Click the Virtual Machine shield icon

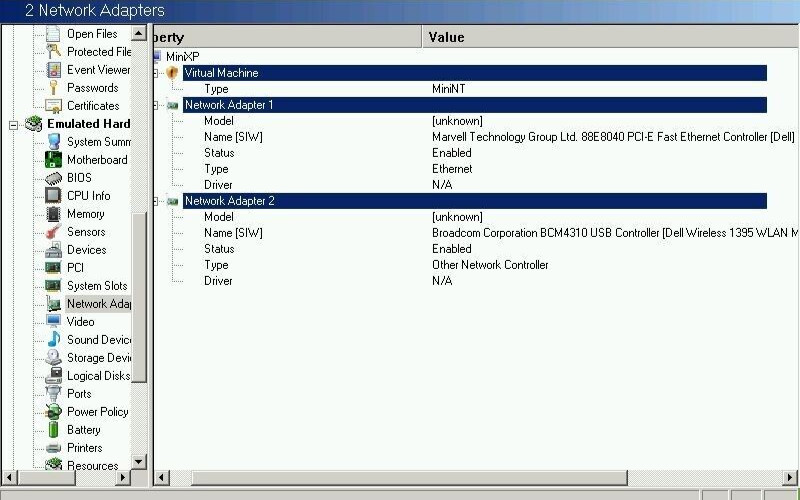(x=172, y=73)
